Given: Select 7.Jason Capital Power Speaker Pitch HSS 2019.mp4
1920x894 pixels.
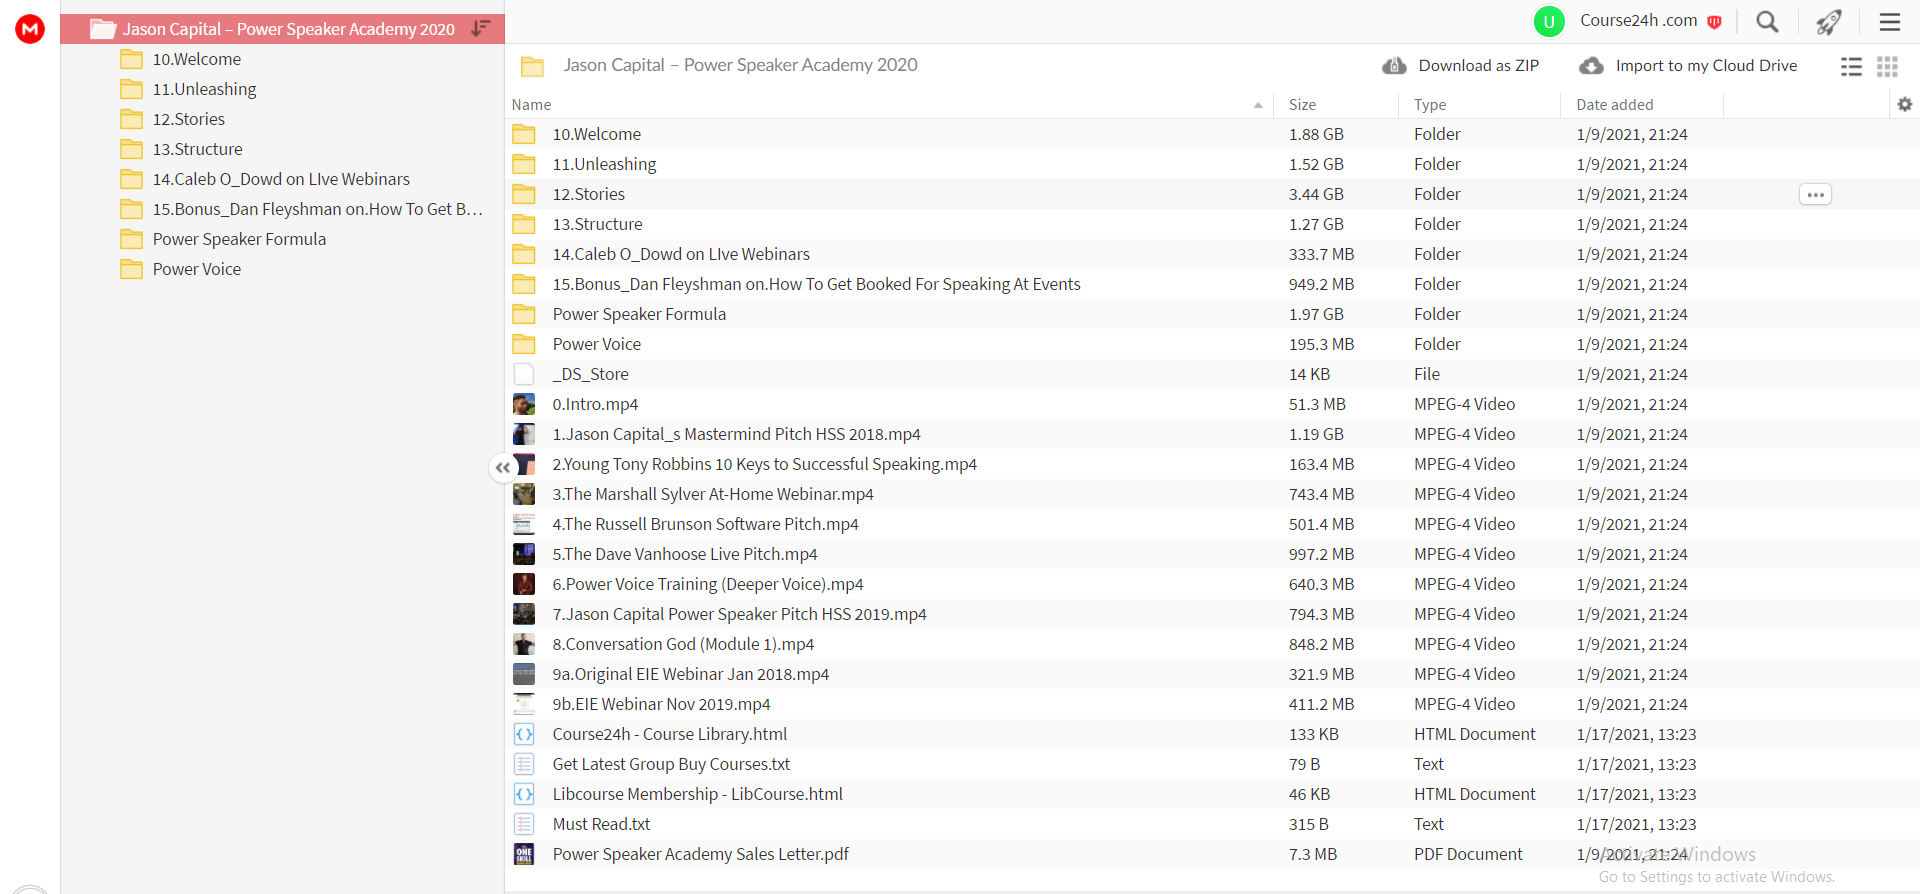Looking at the screenshot, I should 1212,614.
